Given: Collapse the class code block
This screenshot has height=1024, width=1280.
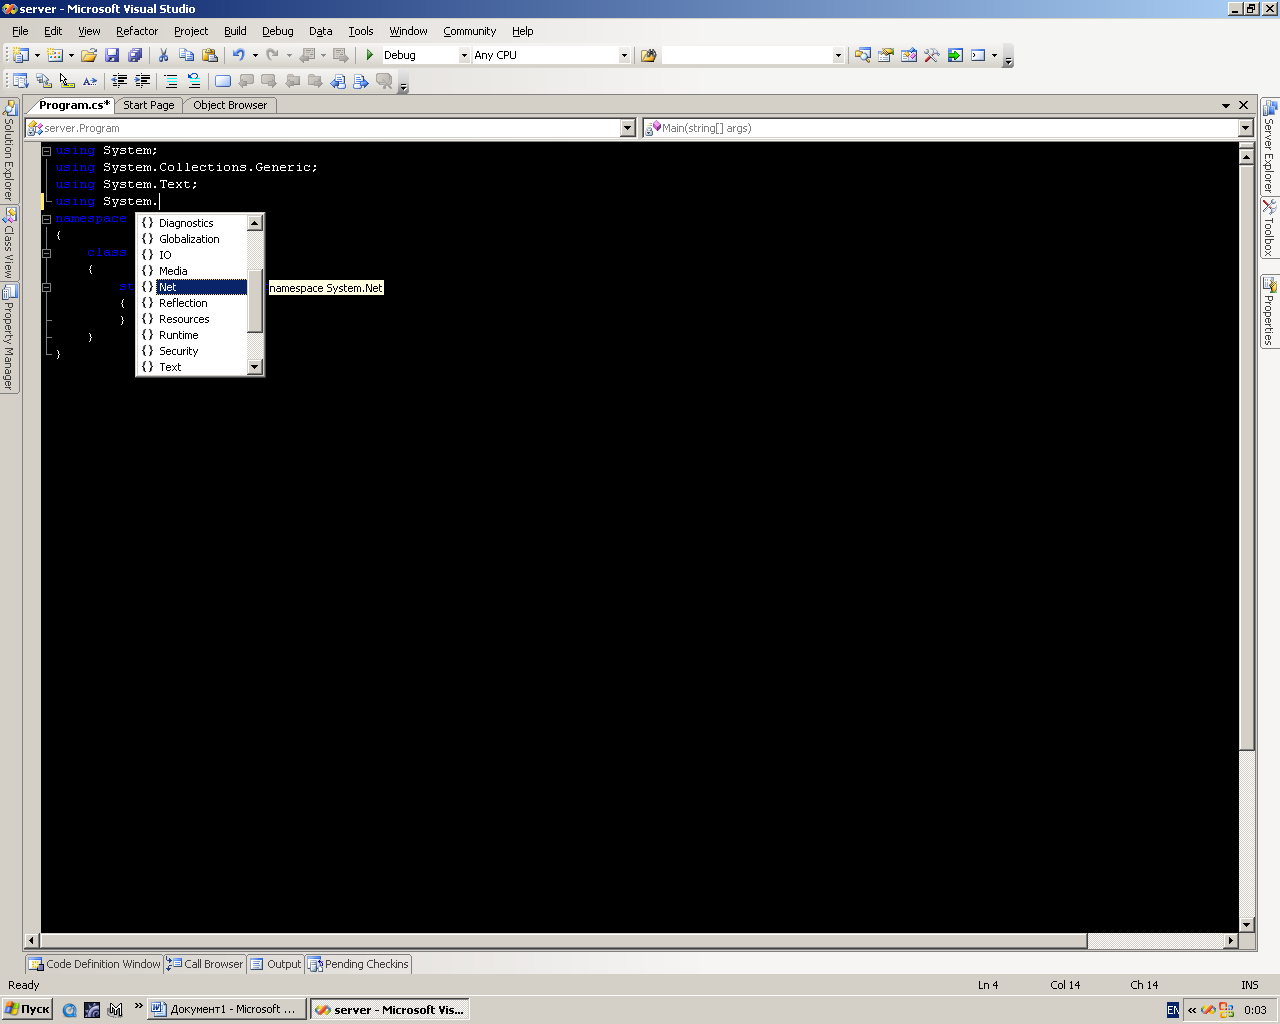Looking at the screenshot, I should coord(46,253).
